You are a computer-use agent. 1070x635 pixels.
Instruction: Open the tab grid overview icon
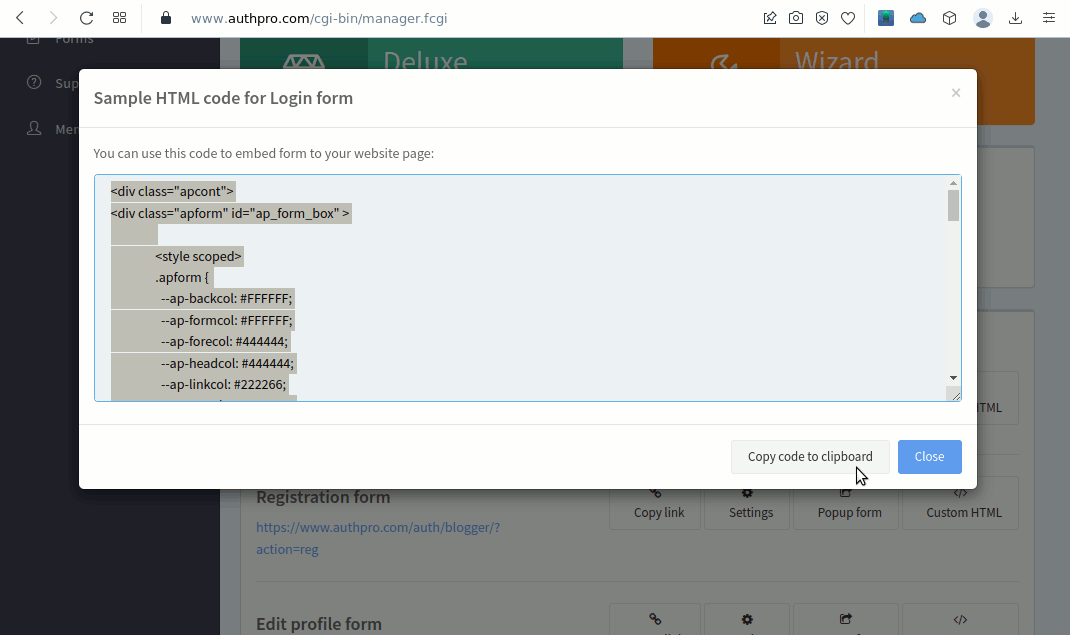click(119, 18)
